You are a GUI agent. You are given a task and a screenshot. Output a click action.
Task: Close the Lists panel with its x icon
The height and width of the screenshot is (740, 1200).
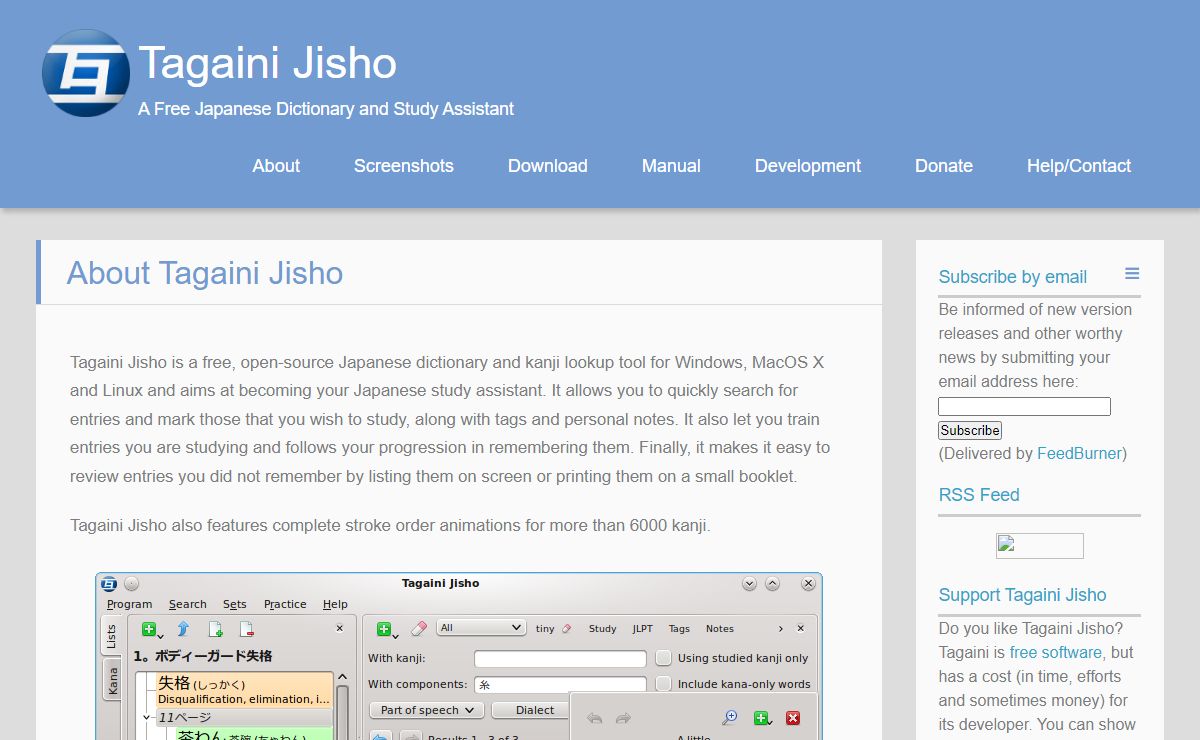[x=339, y=629]
